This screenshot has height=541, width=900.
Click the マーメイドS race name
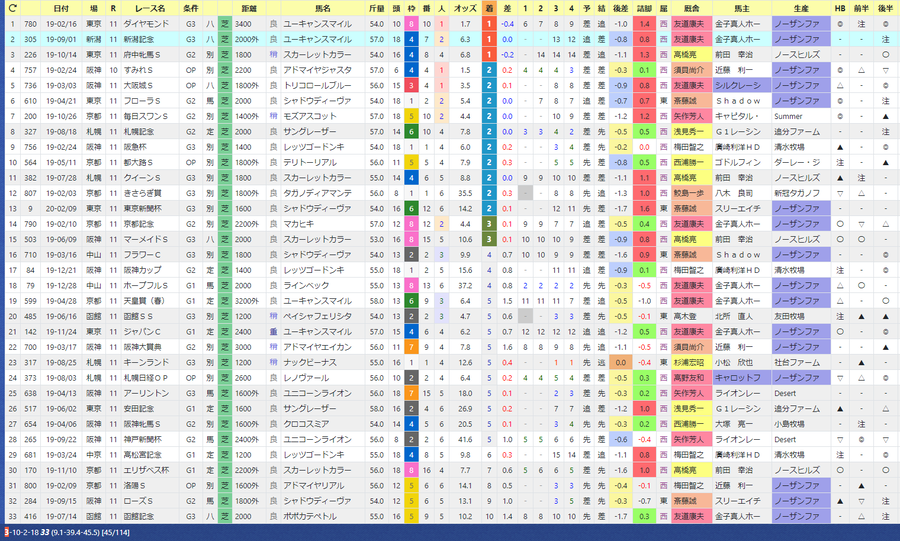(x=146, y=239)
